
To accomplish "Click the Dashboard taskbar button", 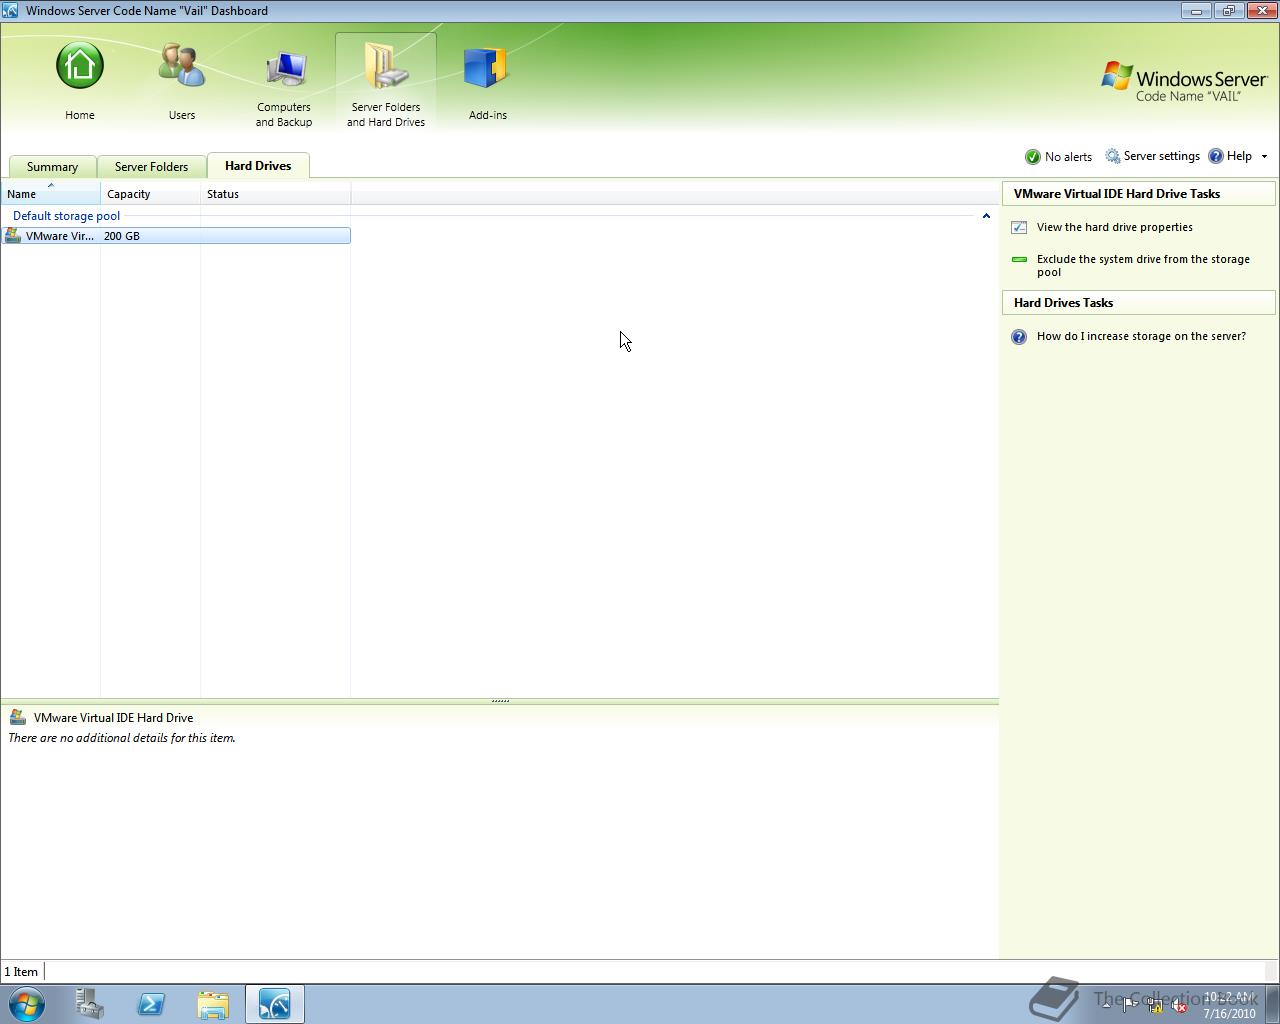I will [x=275, y=1004].
